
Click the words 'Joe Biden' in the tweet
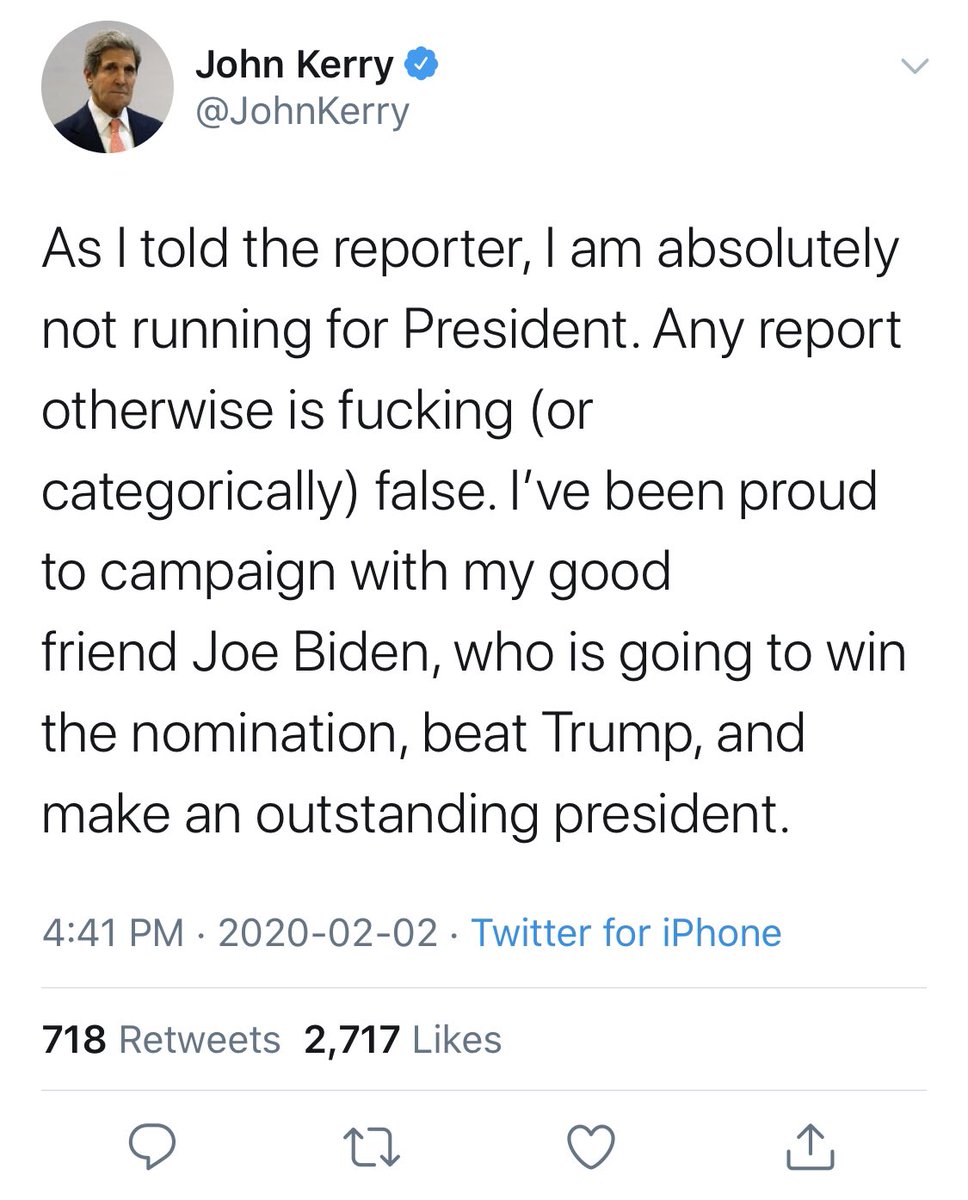pyautogui.click(x=314, y=653)
